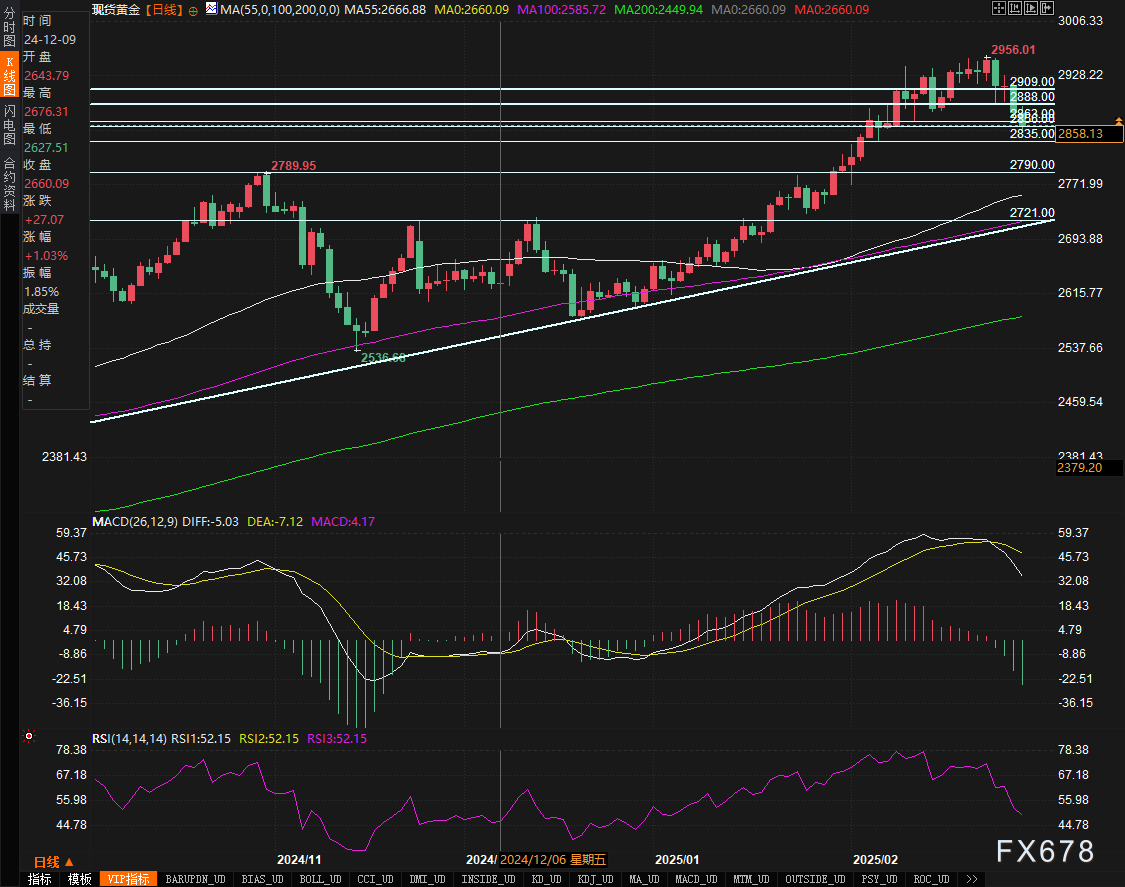Click the red sun marker icon near RSI
Image resolution: width=1125 pixels, height=887 pixels.
29,737
